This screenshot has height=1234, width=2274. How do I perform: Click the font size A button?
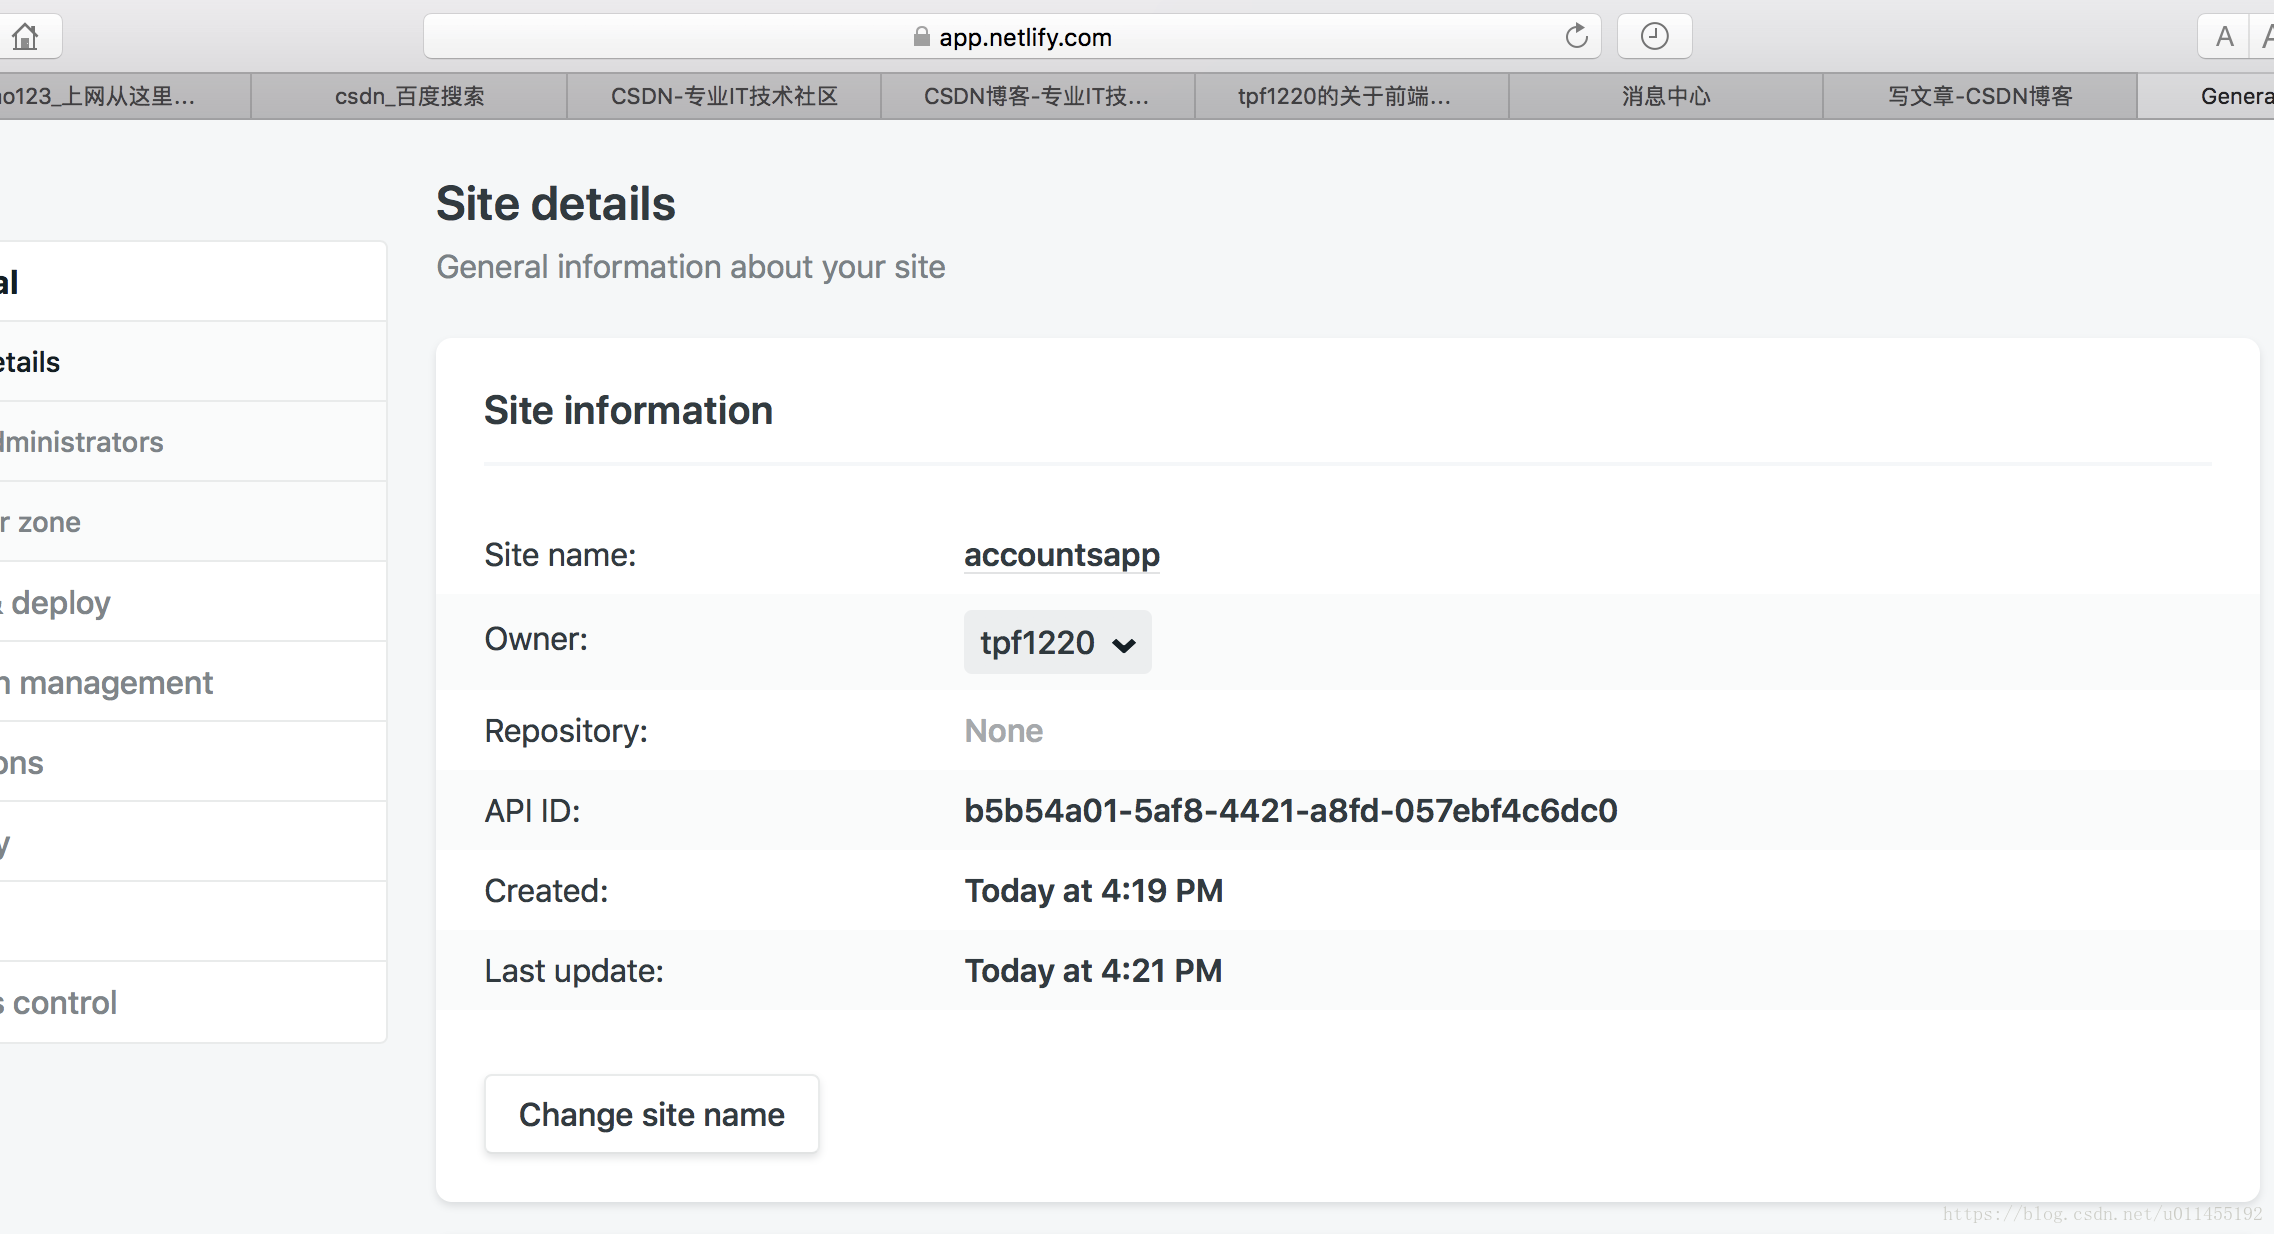[x=2224, y=37]
